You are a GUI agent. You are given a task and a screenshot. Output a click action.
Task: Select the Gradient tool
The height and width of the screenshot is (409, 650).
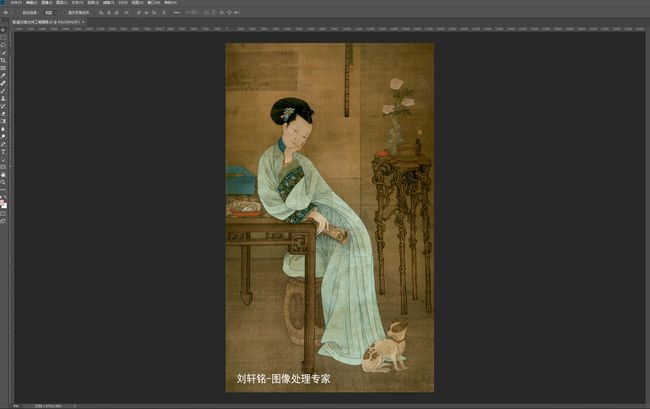point(3,121)
